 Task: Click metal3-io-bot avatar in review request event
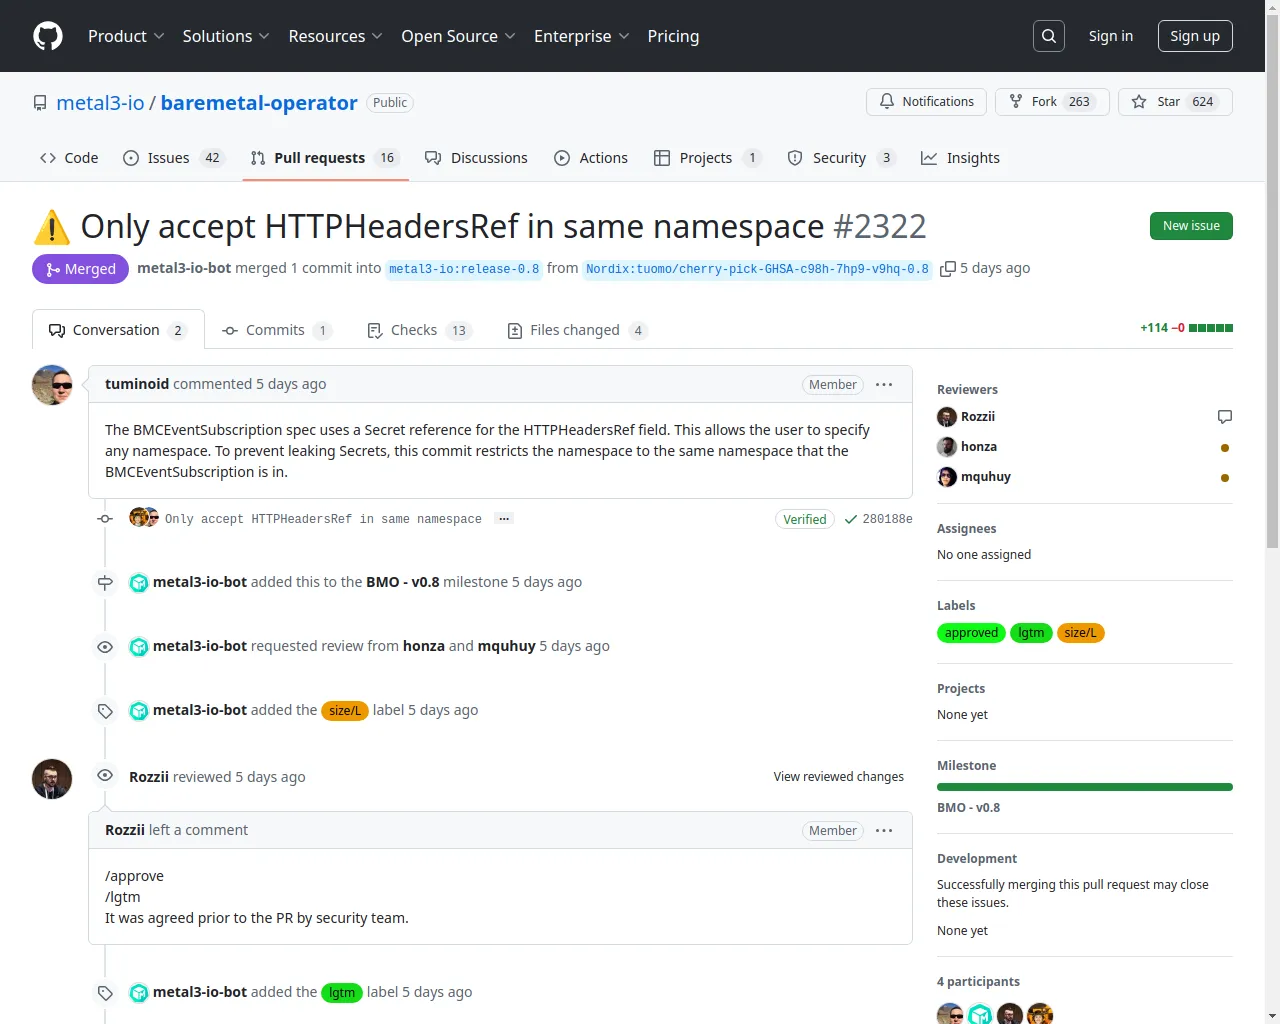pyautogui.click(x=139, y=646)
